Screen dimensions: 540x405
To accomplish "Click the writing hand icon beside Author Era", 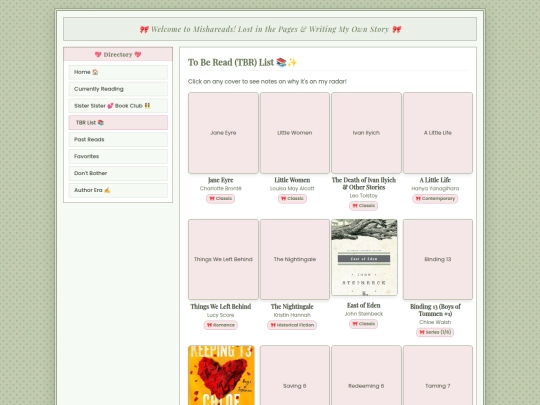I will (x=107, y=190).
